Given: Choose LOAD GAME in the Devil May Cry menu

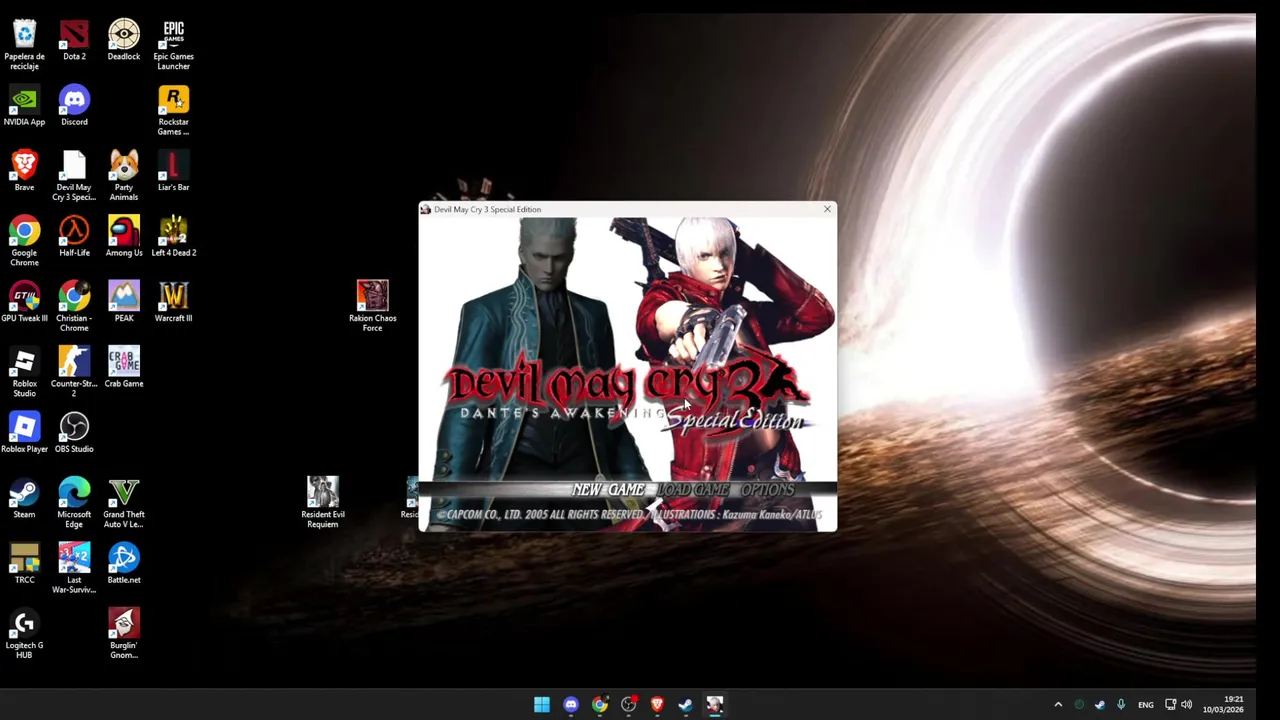Looking at the screenshot, I should (693, 490).
